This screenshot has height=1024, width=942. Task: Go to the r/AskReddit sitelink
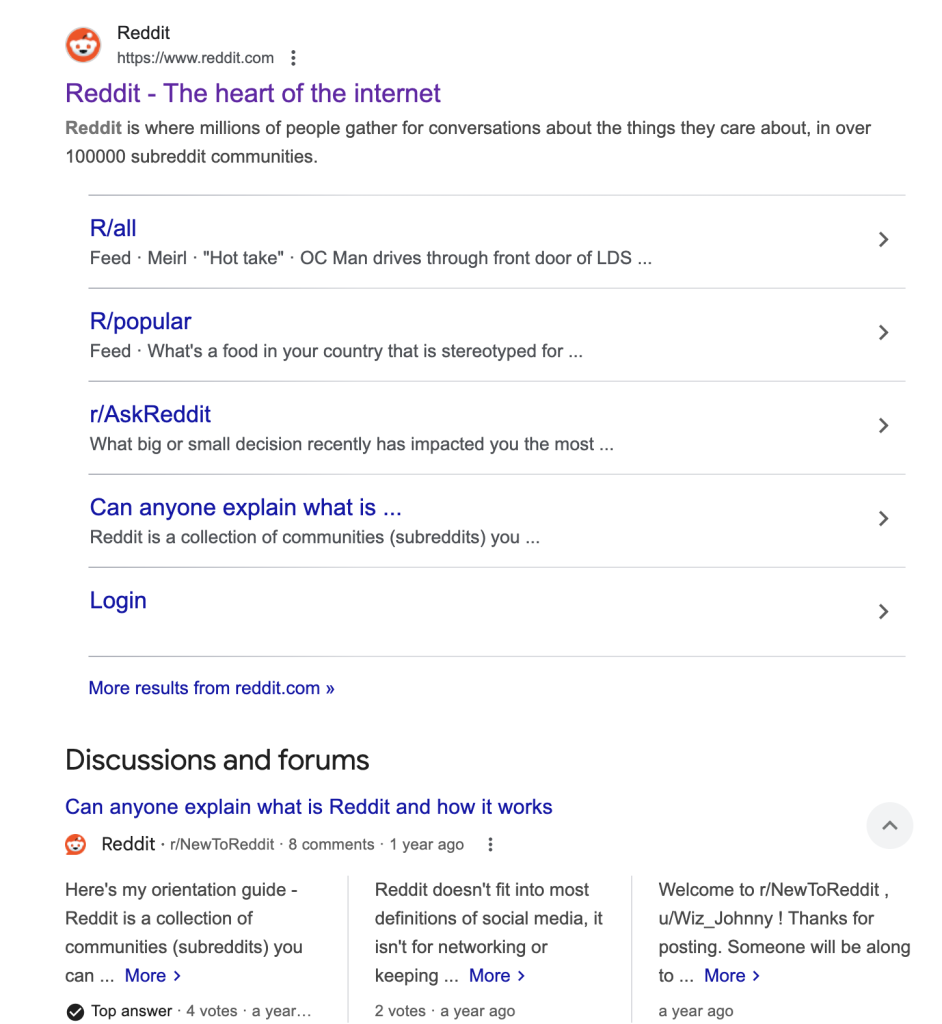[150, 414]
